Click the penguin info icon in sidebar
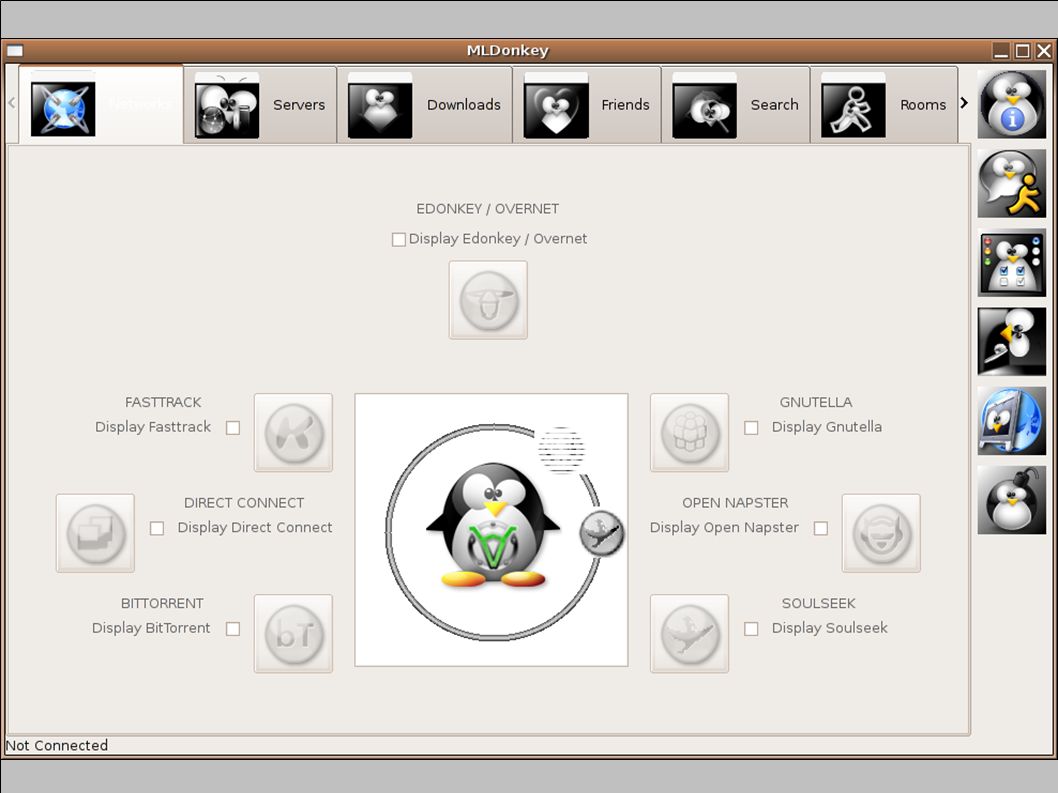This screenshot has height=793, width=1058. [x=1012, y=105]
